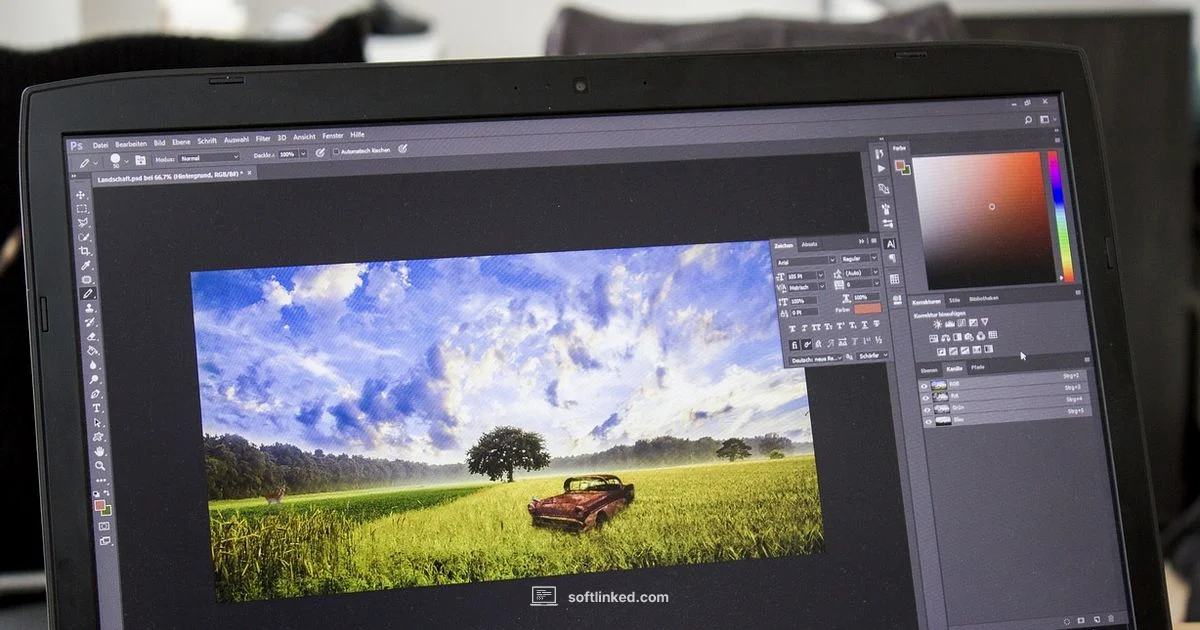Viewport: 1200px width, 630px height.
Task: Open the Brightness/Contrast adjustment in Korrekturen
Action: click(938, 323)
